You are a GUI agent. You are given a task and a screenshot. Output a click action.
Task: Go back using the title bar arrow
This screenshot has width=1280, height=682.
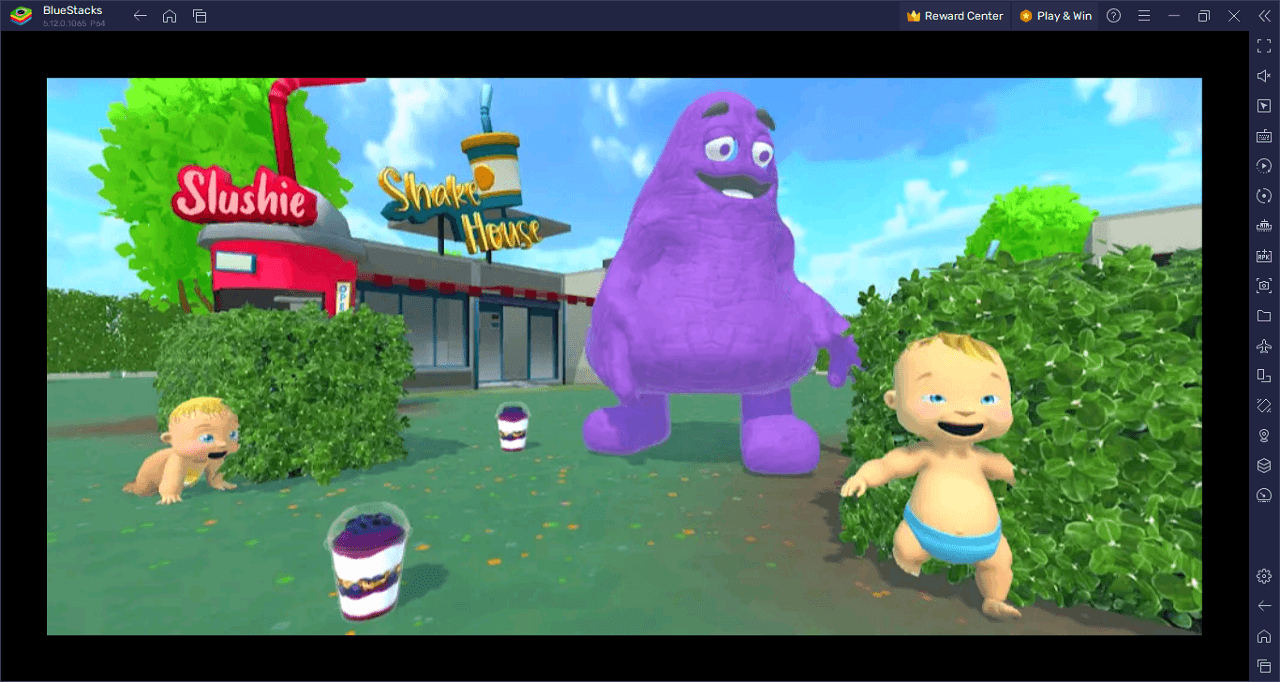click(x=140, y=16)
